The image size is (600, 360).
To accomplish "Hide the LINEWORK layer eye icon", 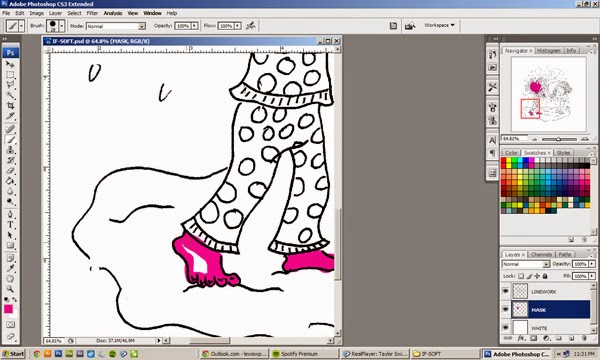I will [x=505, y=292].
